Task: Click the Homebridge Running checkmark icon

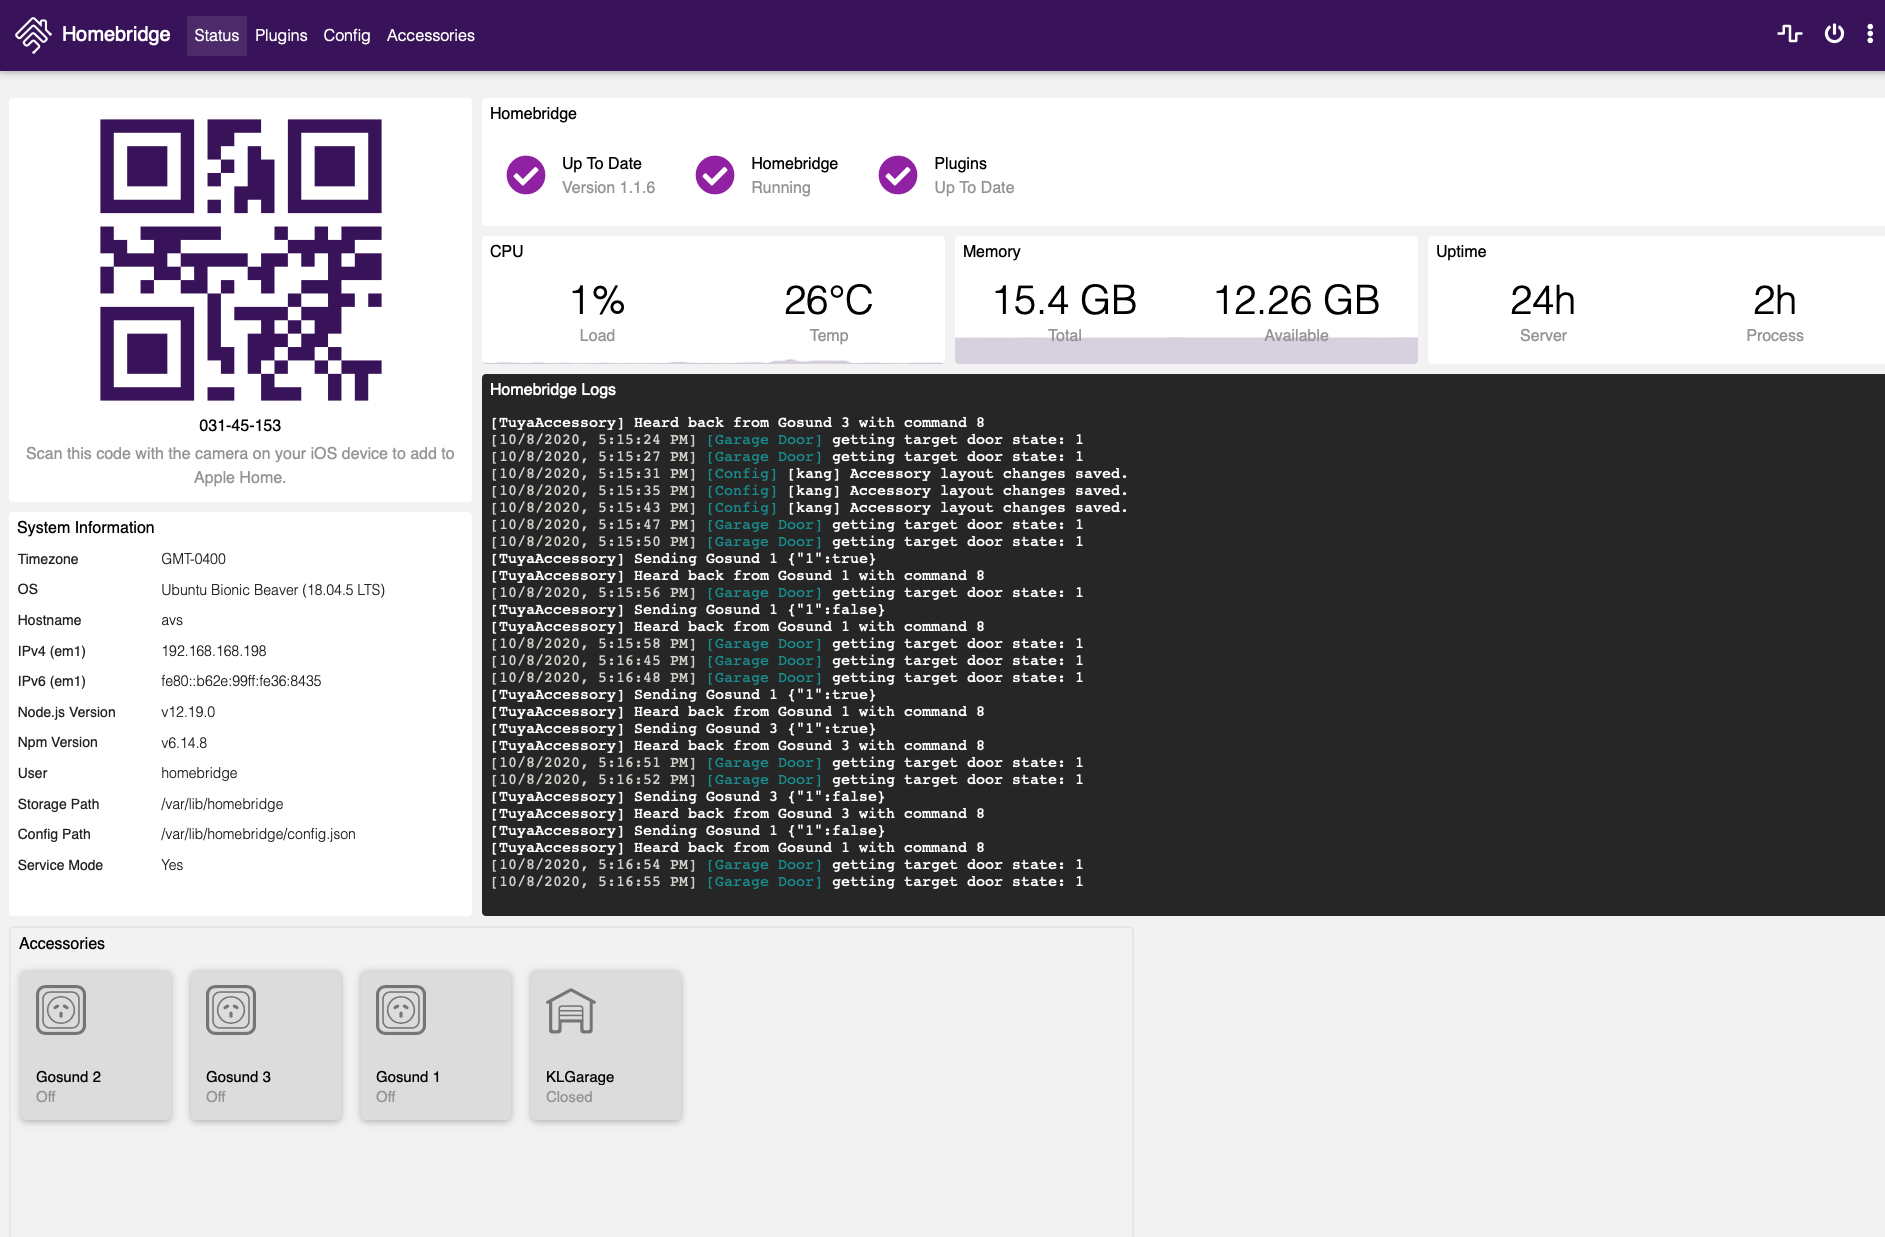Action: pos(715,175)
